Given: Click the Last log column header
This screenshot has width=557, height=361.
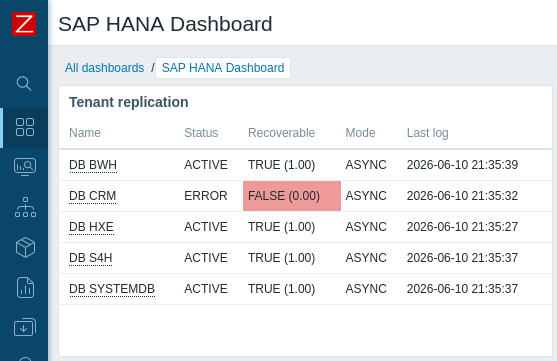Looking at the screenshot, I should coord(428,133).
